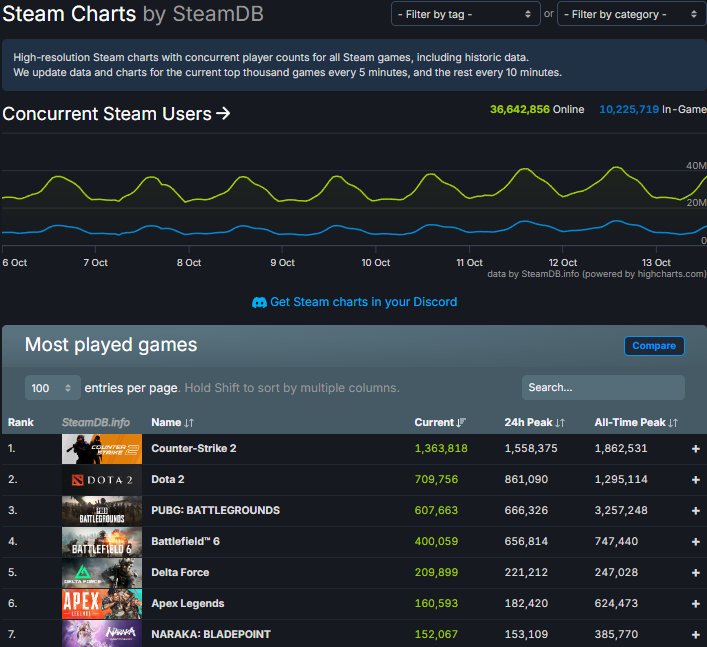Expand the entries per page selector
The image size is (707, 647).
point(53,387)
